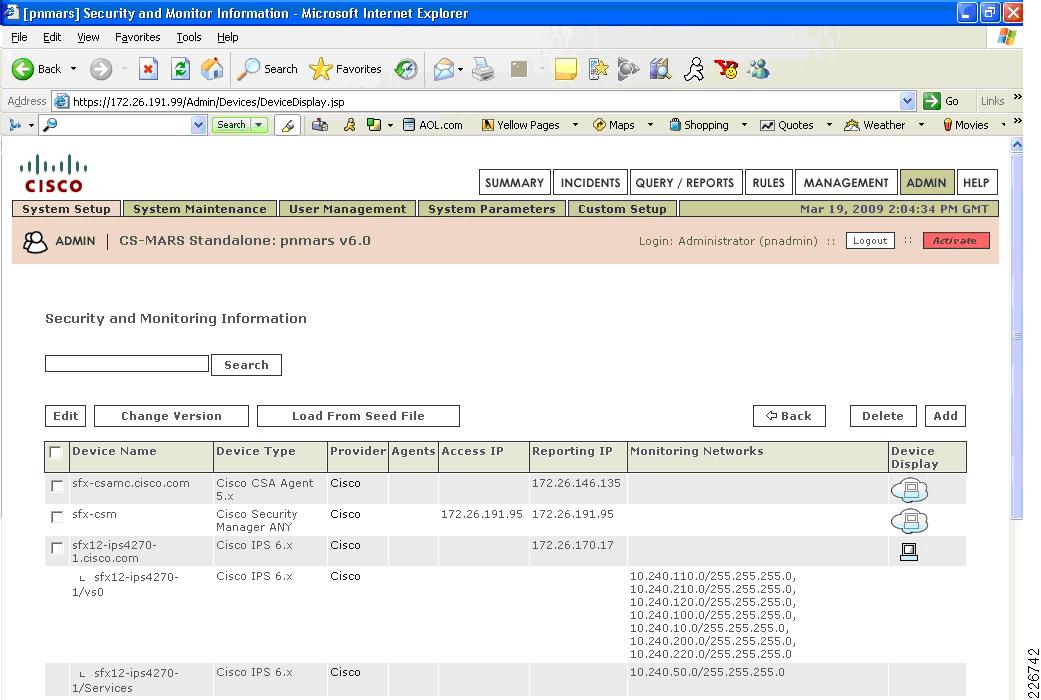Click the green Go arrow icon
Image resolution: width=1041 pixels, height=700 pixels.
point(931,101)
